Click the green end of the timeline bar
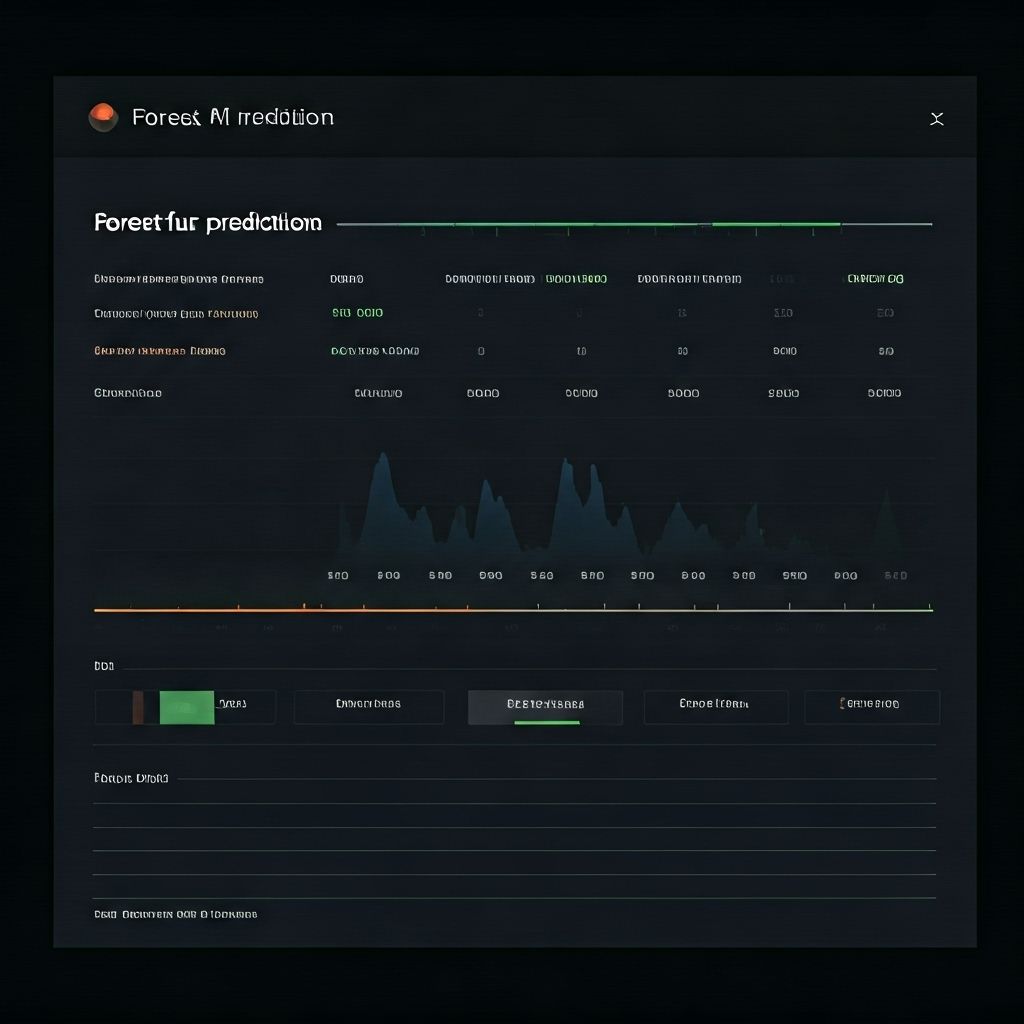Screen dimensions: 1024x1024 (900, 609)
